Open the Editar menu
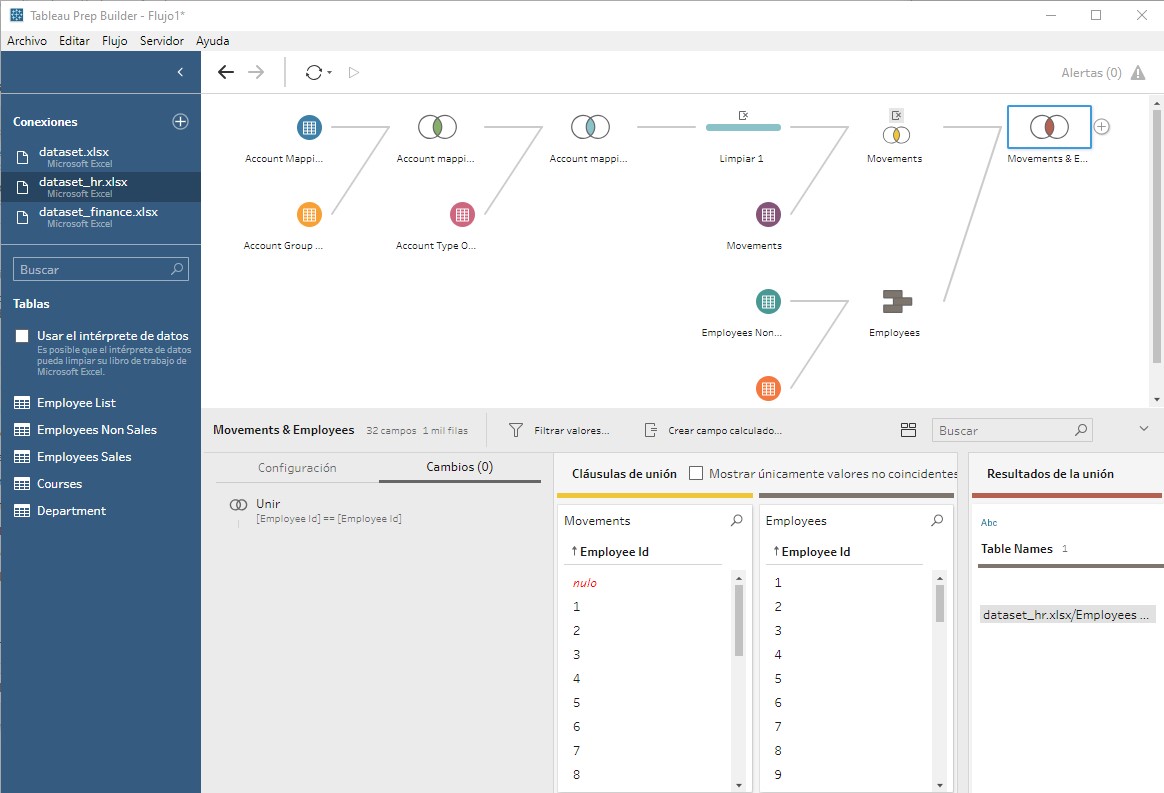Image resolution: width=1164 pixels, height=793 pixels. click(74, 41)
